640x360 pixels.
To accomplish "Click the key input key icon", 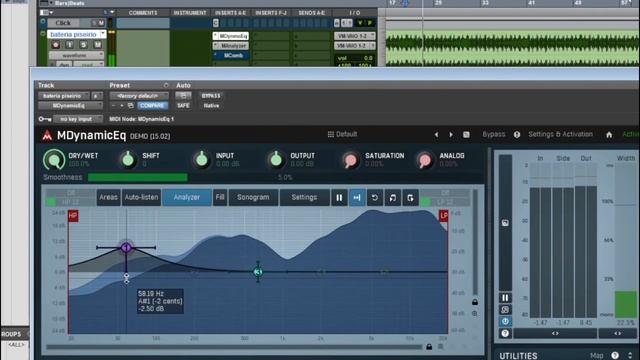I will coord(44,119).
